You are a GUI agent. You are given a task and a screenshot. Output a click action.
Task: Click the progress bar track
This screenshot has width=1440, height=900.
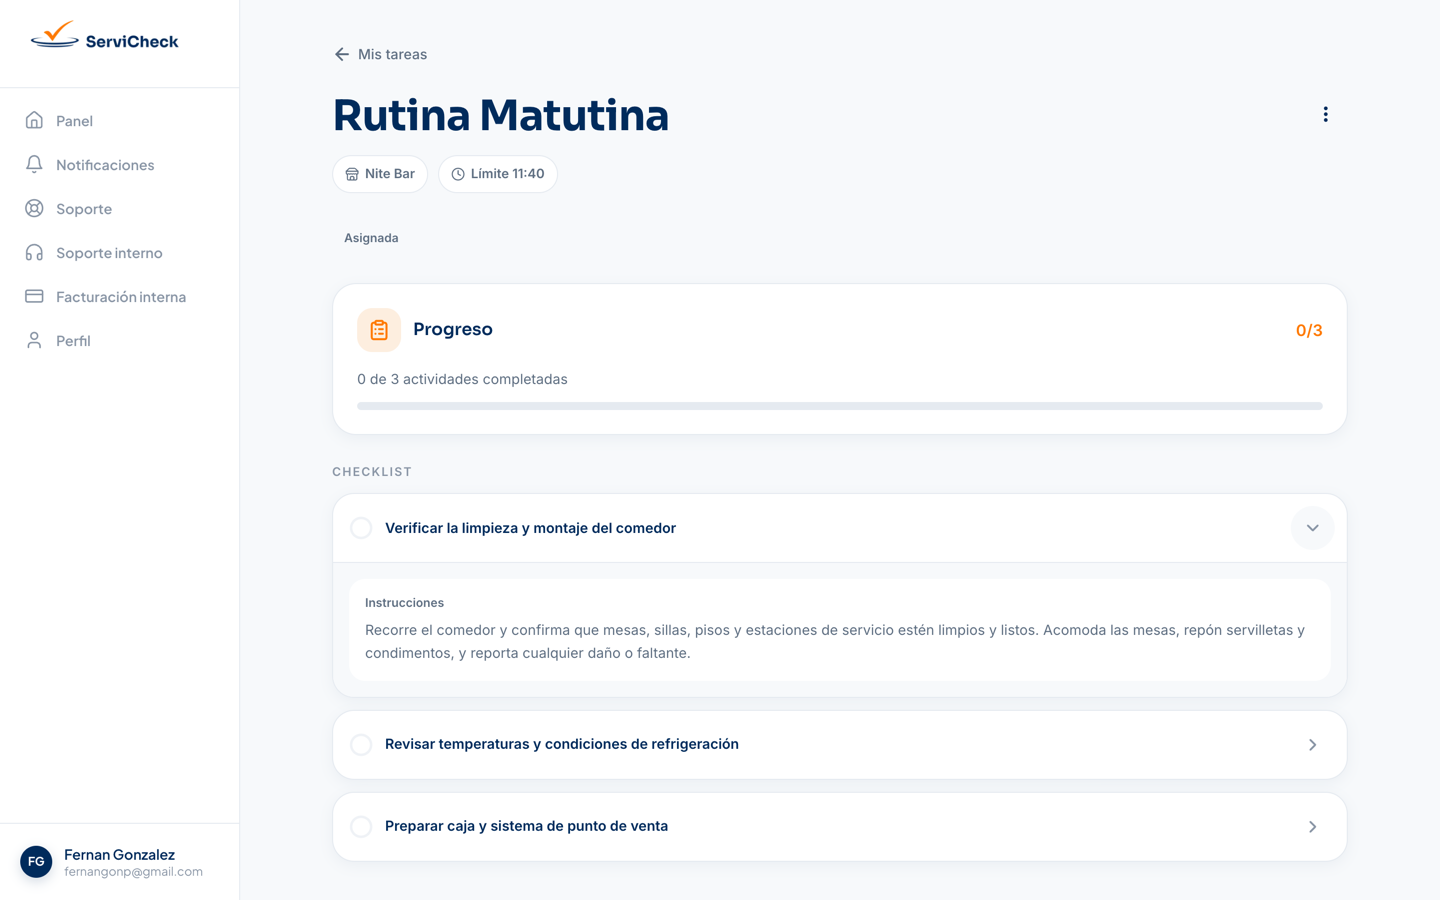pos(839,406)
